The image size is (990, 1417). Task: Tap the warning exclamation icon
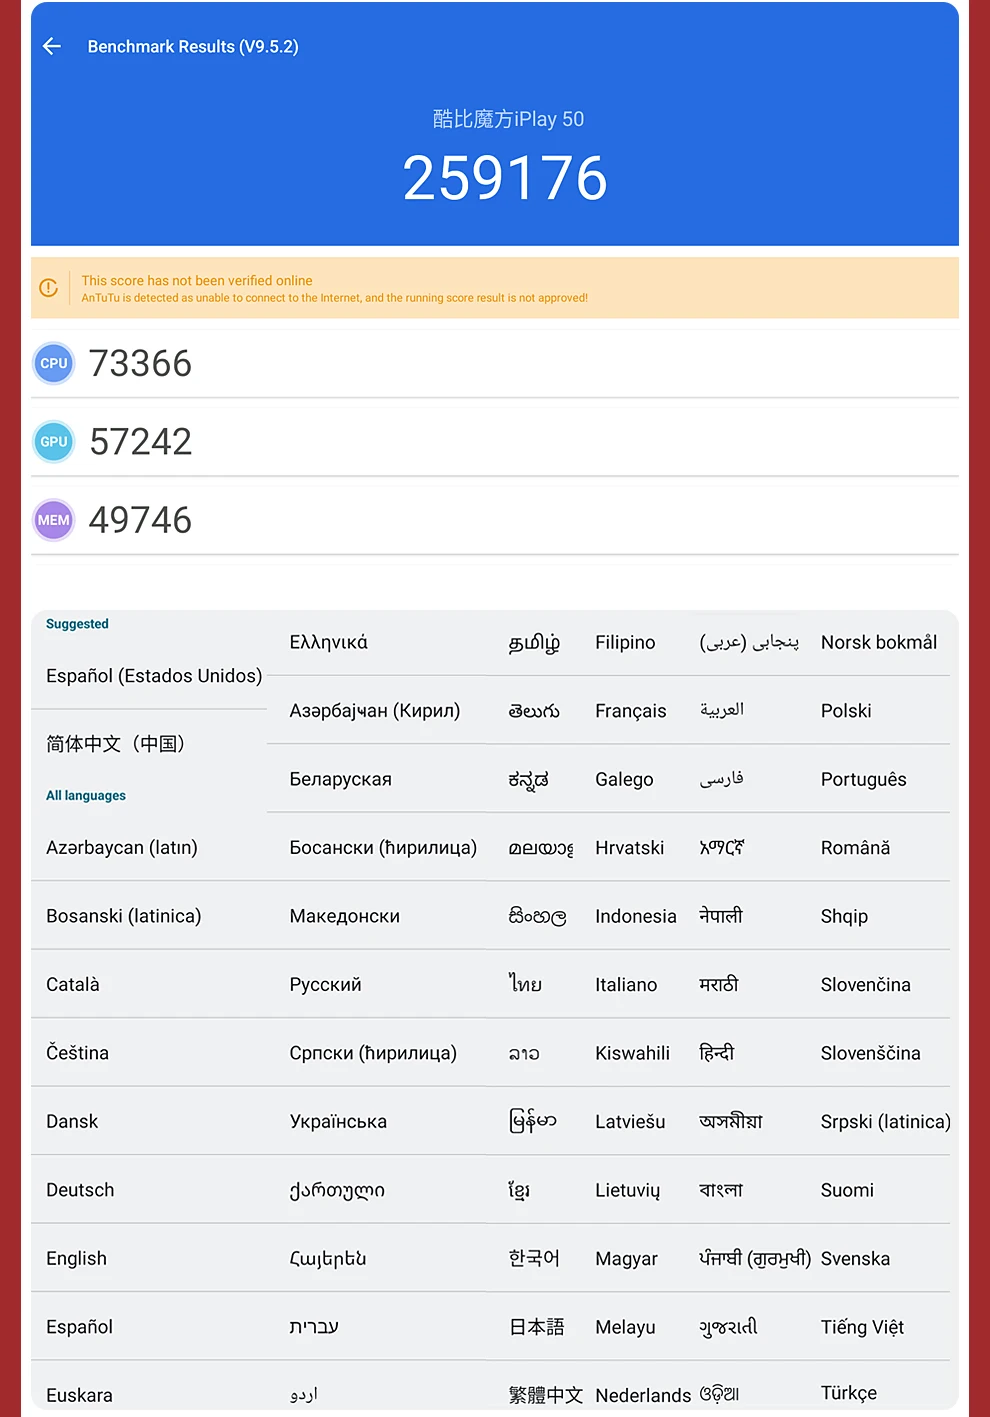click(x=48, y=288)
